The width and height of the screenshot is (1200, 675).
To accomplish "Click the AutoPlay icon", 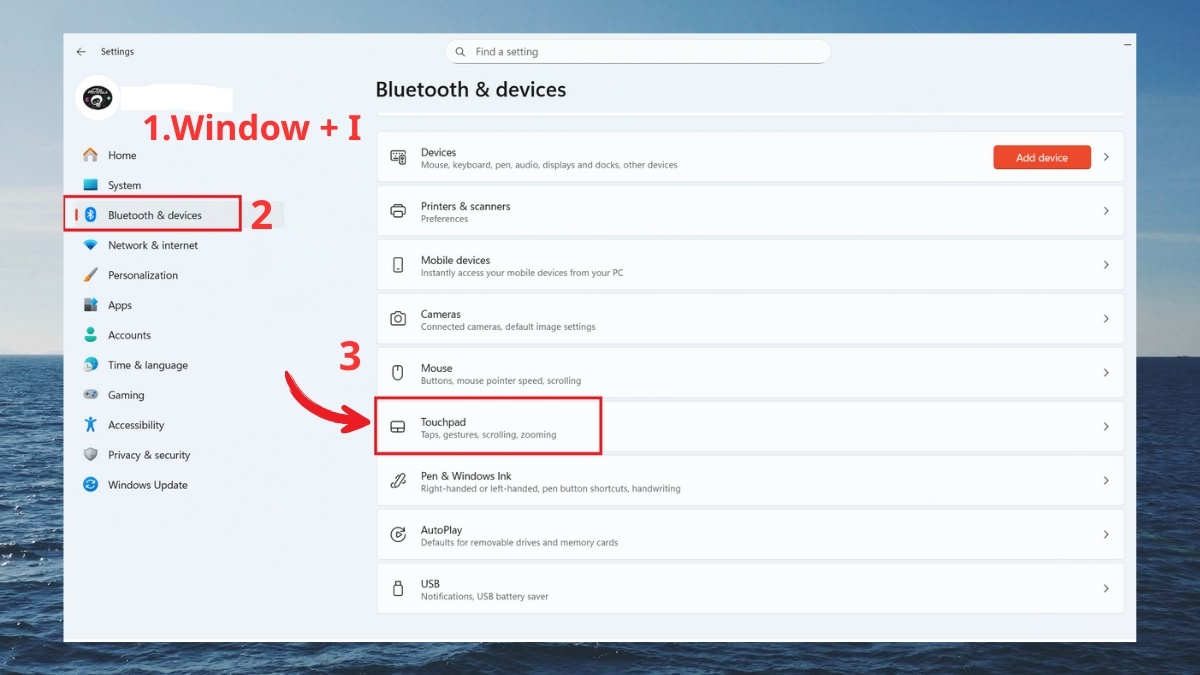I will (398, 535).
